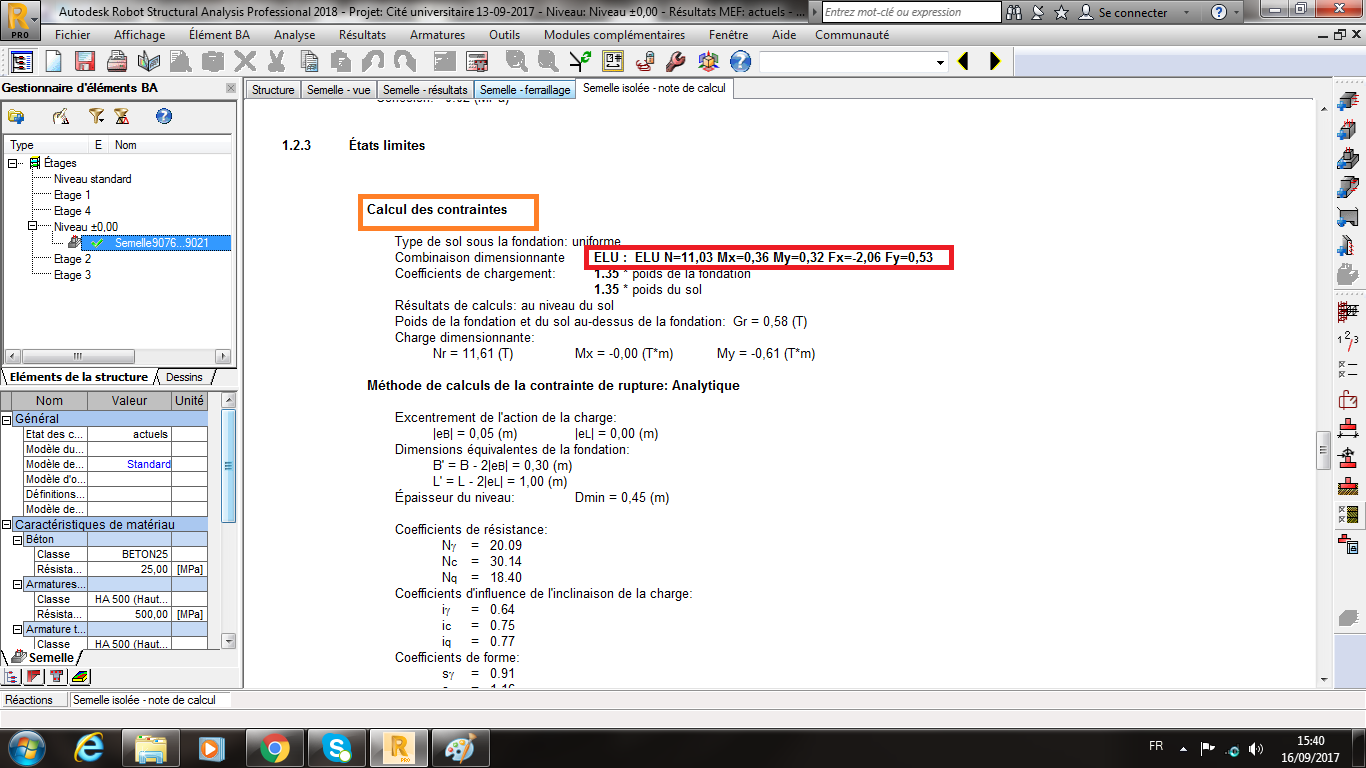Click the Standard value in Modèle row
The width and height of the screenshot is (1366, 768).
(129, 464)
